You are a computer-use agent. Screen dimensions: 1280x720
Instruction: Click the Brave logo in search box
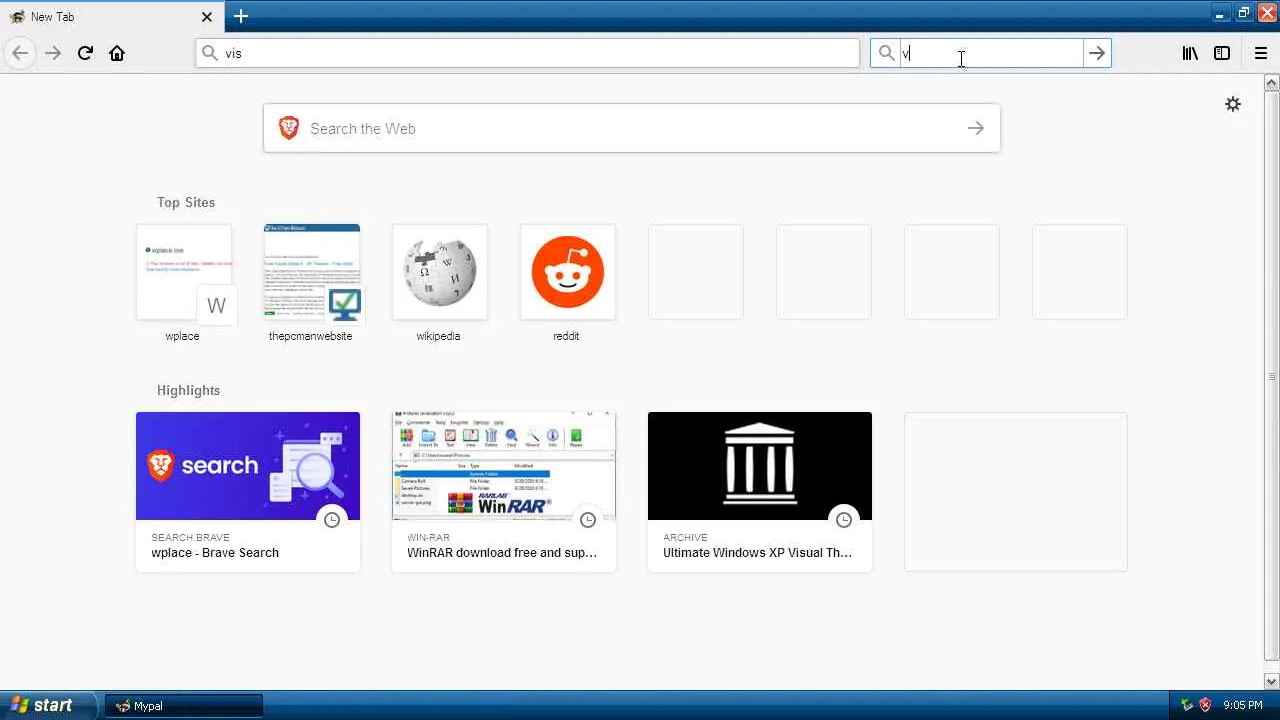click(289, 128)
